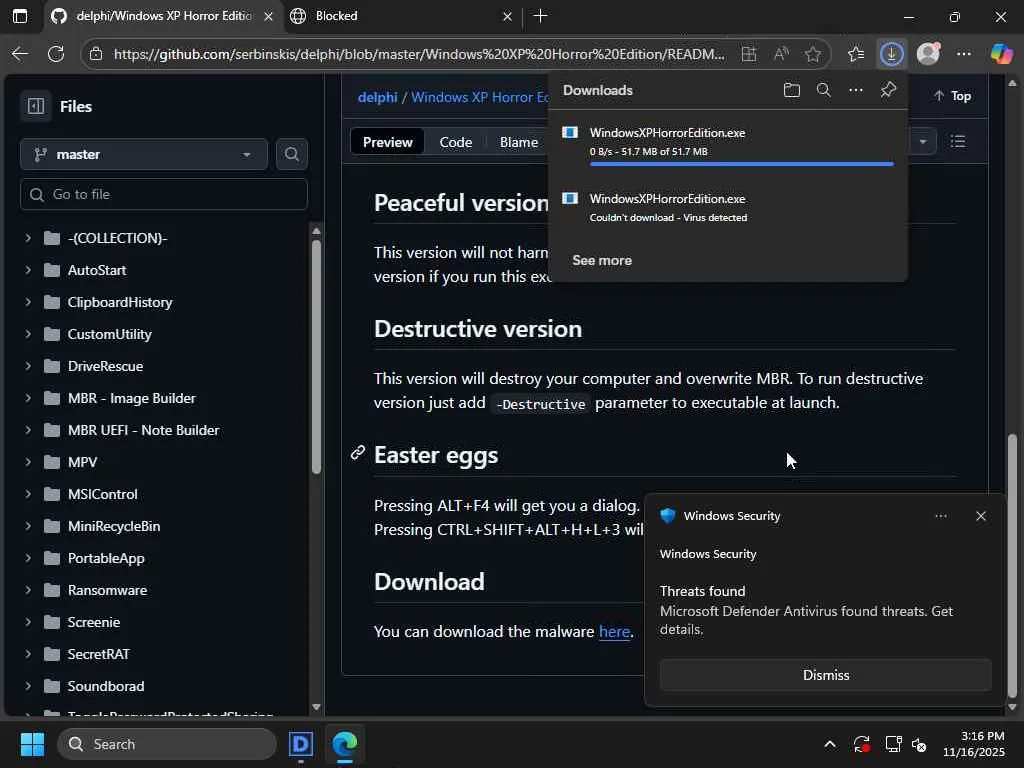Open the MiniRecycleBin folder
The image size is (1024, 768).
(114, 526)
